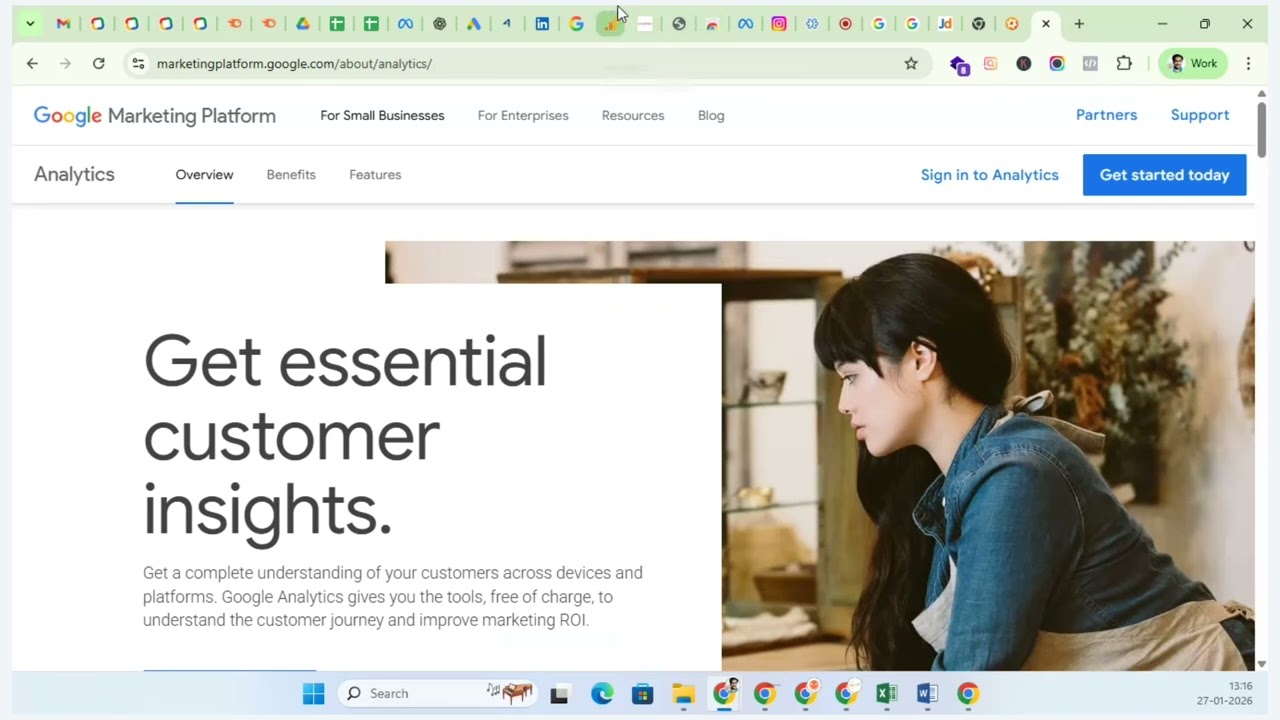
Task: Click the Analytics product title
Action: click(x=74, y=174)
